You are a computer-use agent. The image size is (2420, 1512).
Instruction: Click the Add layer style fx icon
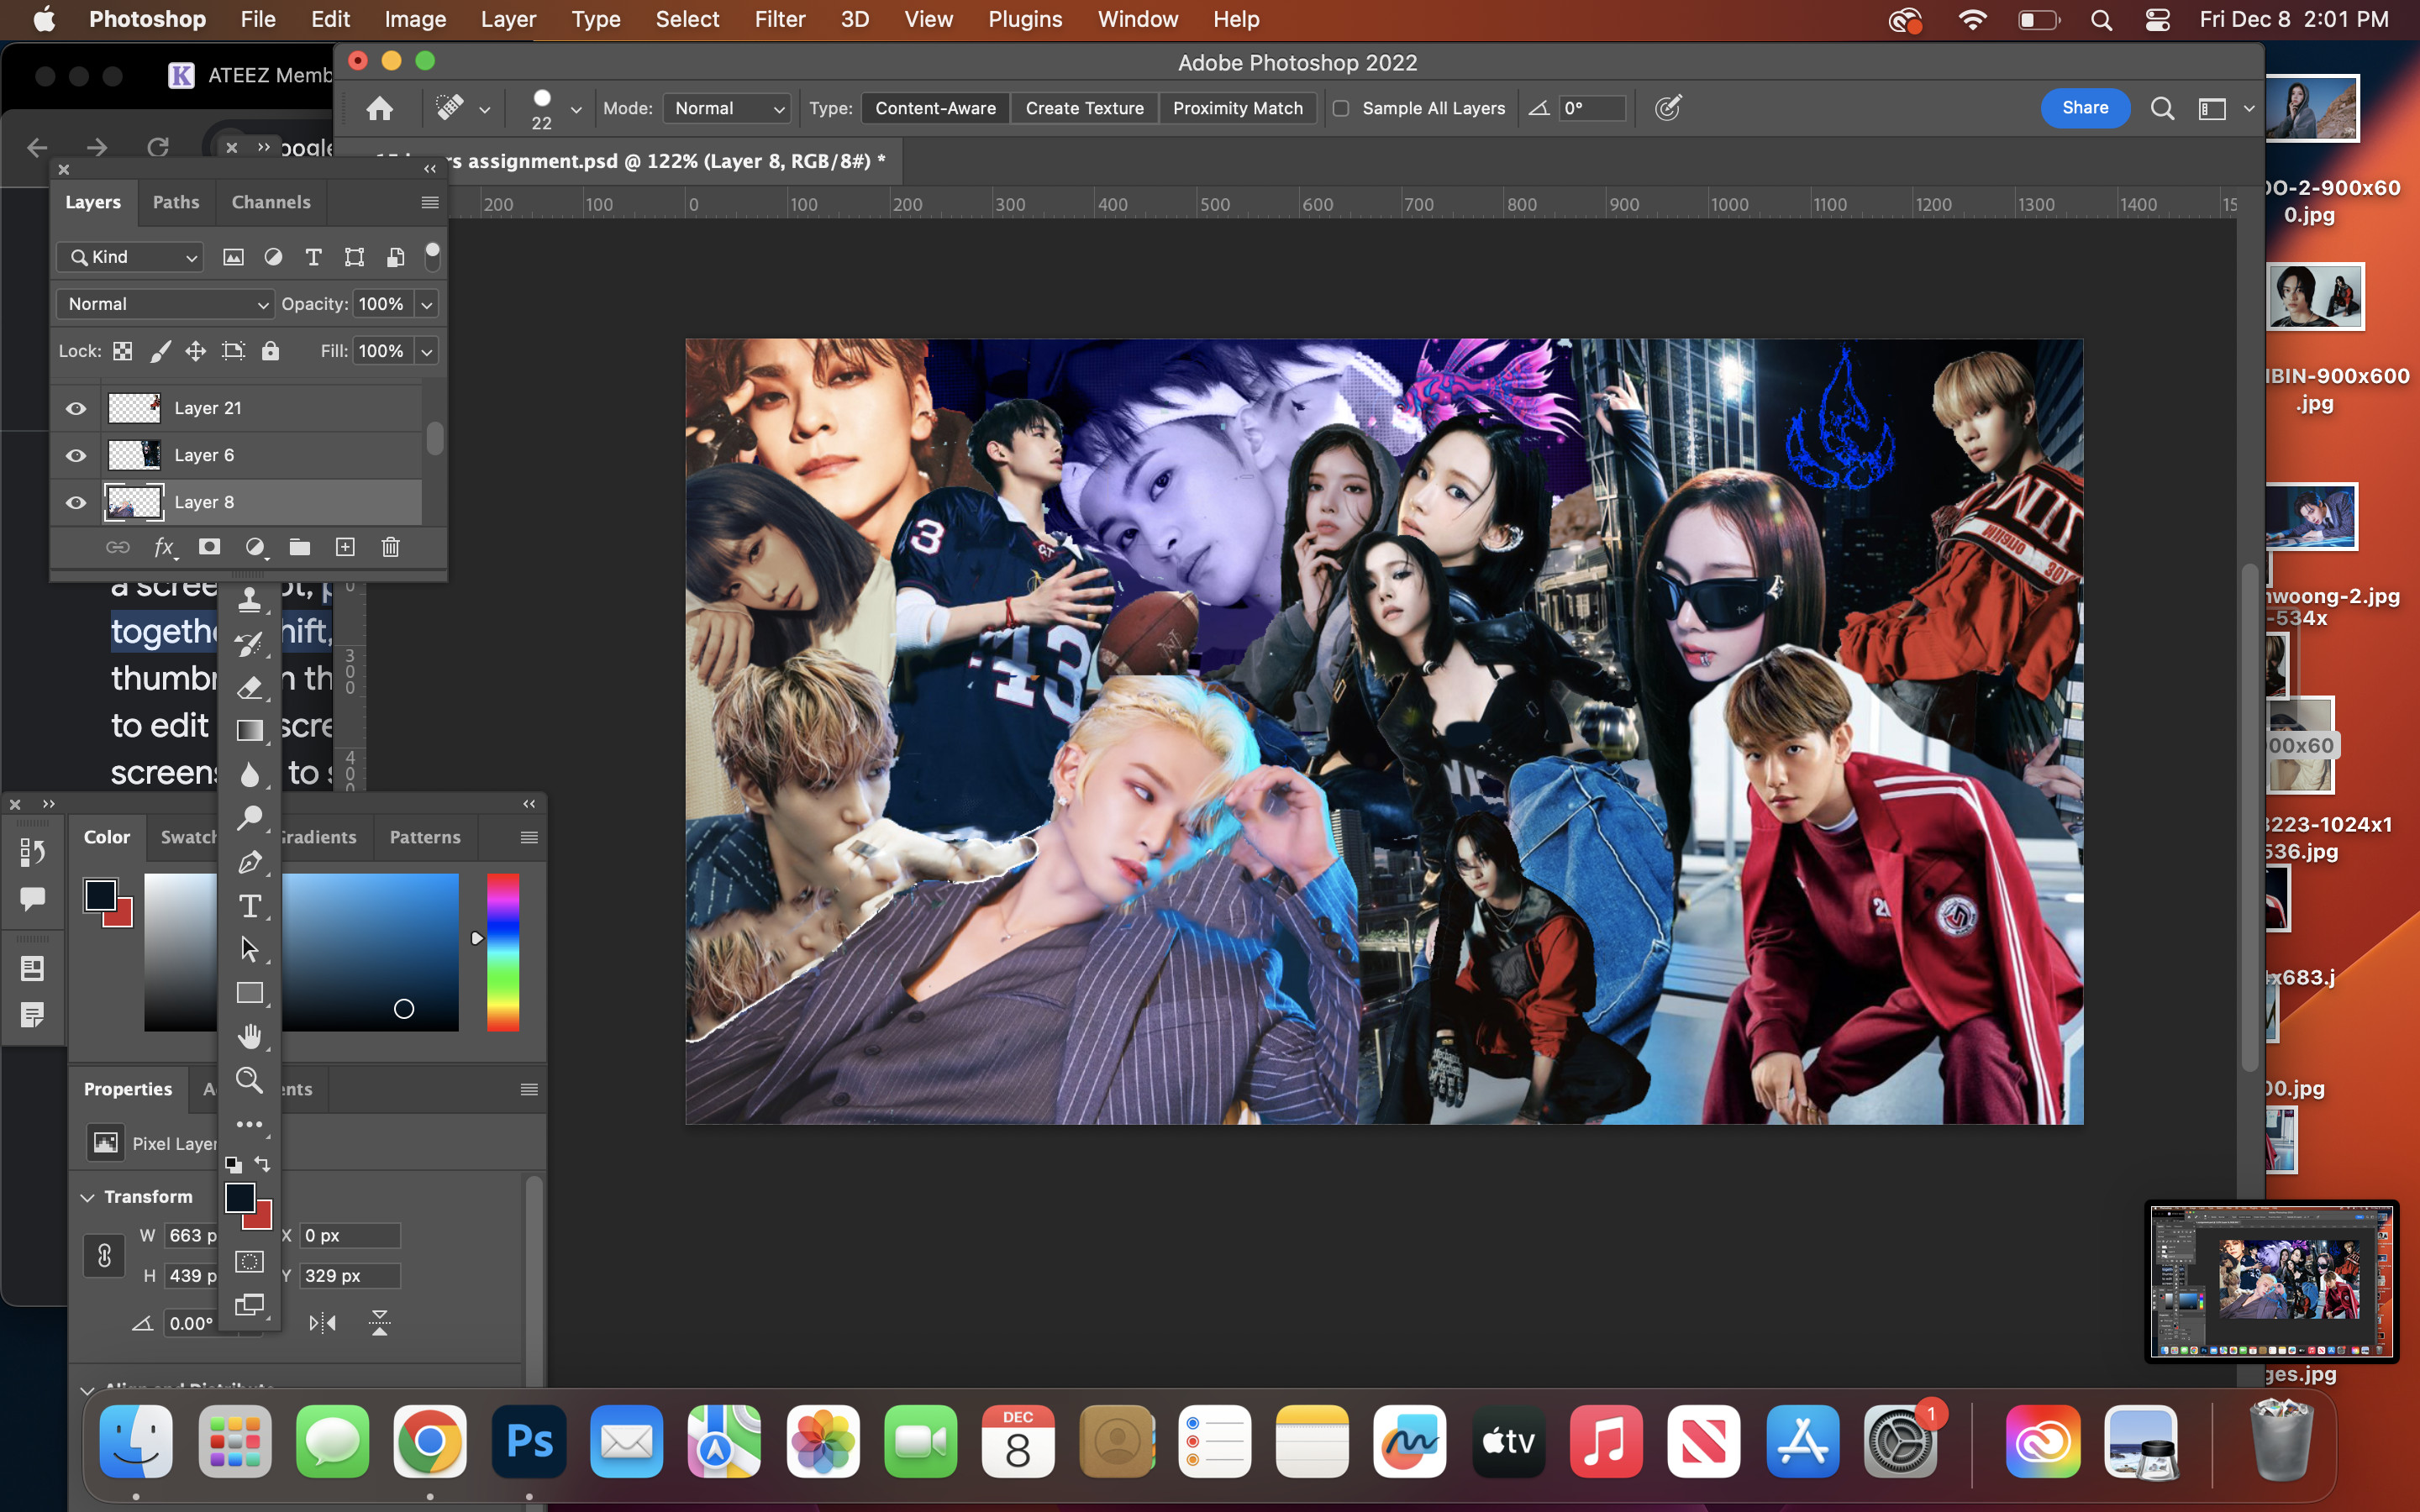click(x=165, y=547)
